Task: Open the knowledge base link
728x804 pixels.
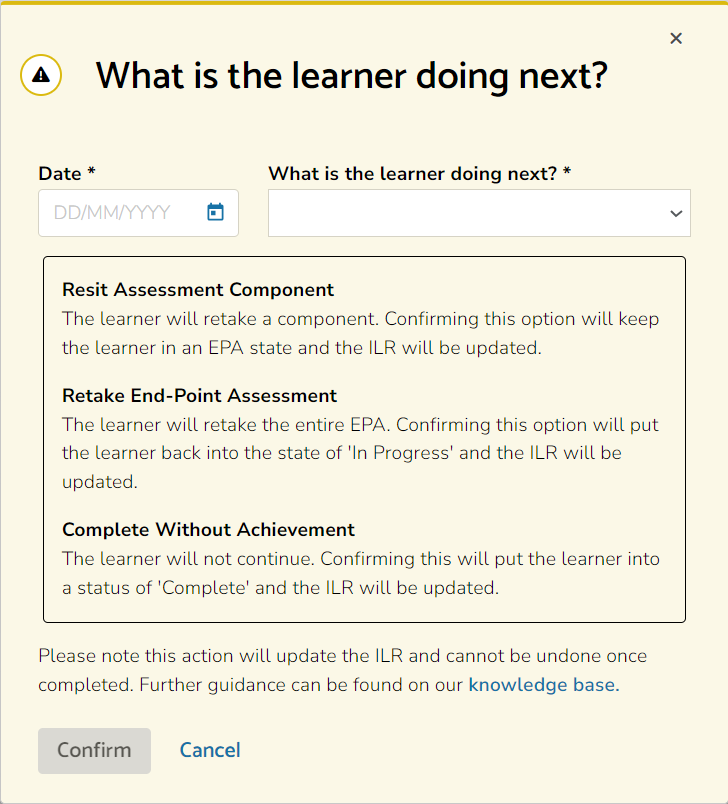Action: [x=544, y=685]
